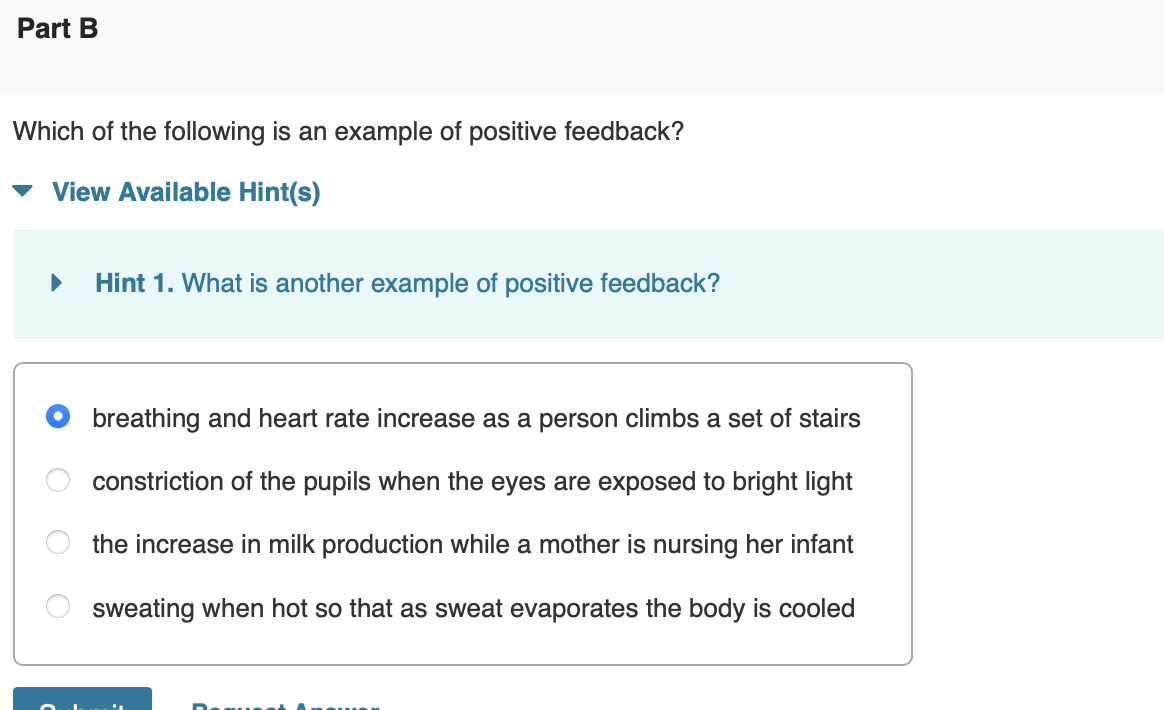Click the right-pointing arrow beside Hint 1

(x=56, y=283)
